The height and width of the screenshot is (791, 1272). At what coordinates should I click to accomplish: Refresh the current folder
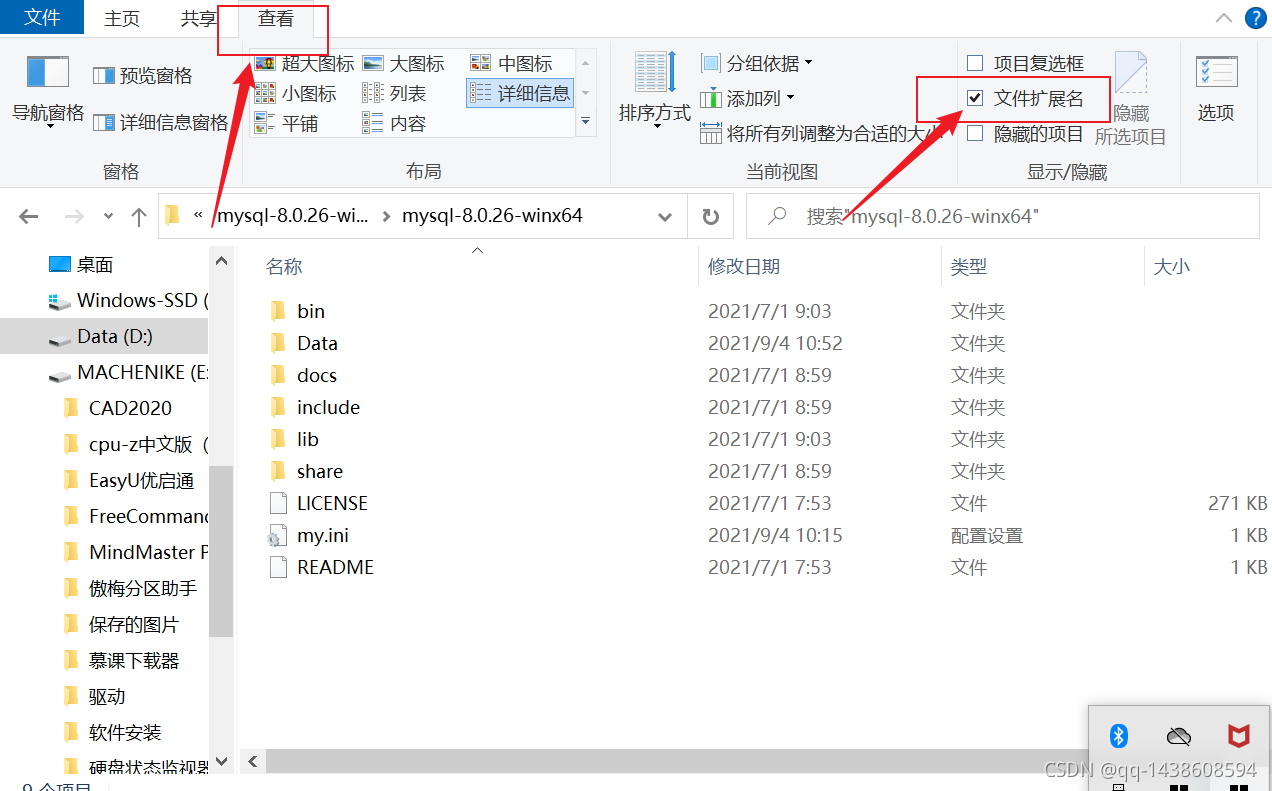710,216
